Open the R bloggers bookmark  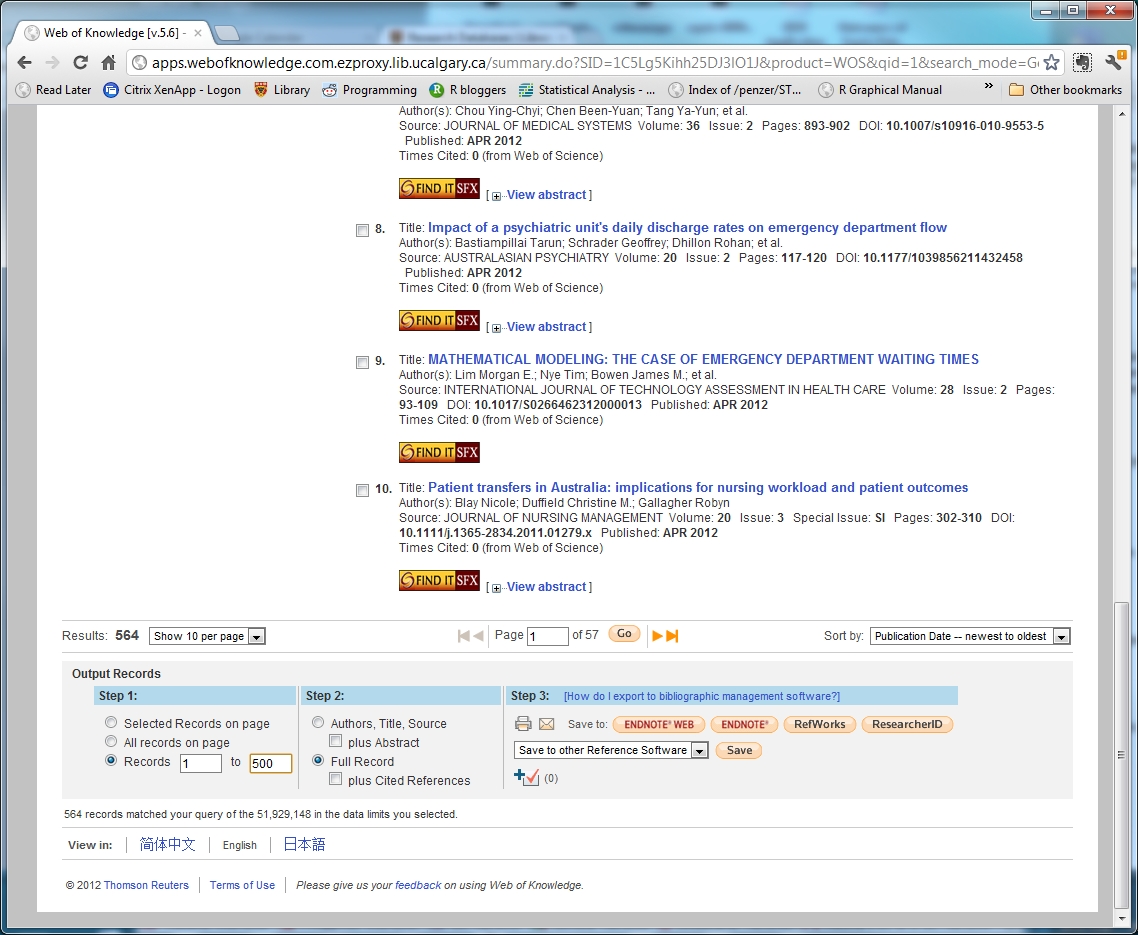(x=467, y=89)
